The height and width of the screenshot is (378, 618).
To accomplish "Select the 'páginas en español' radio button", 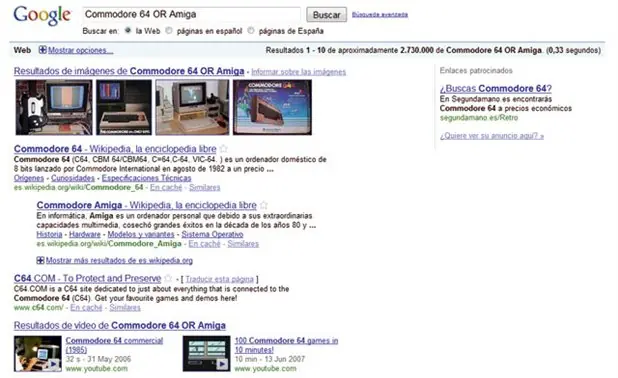I will click(x=169, y=30).
